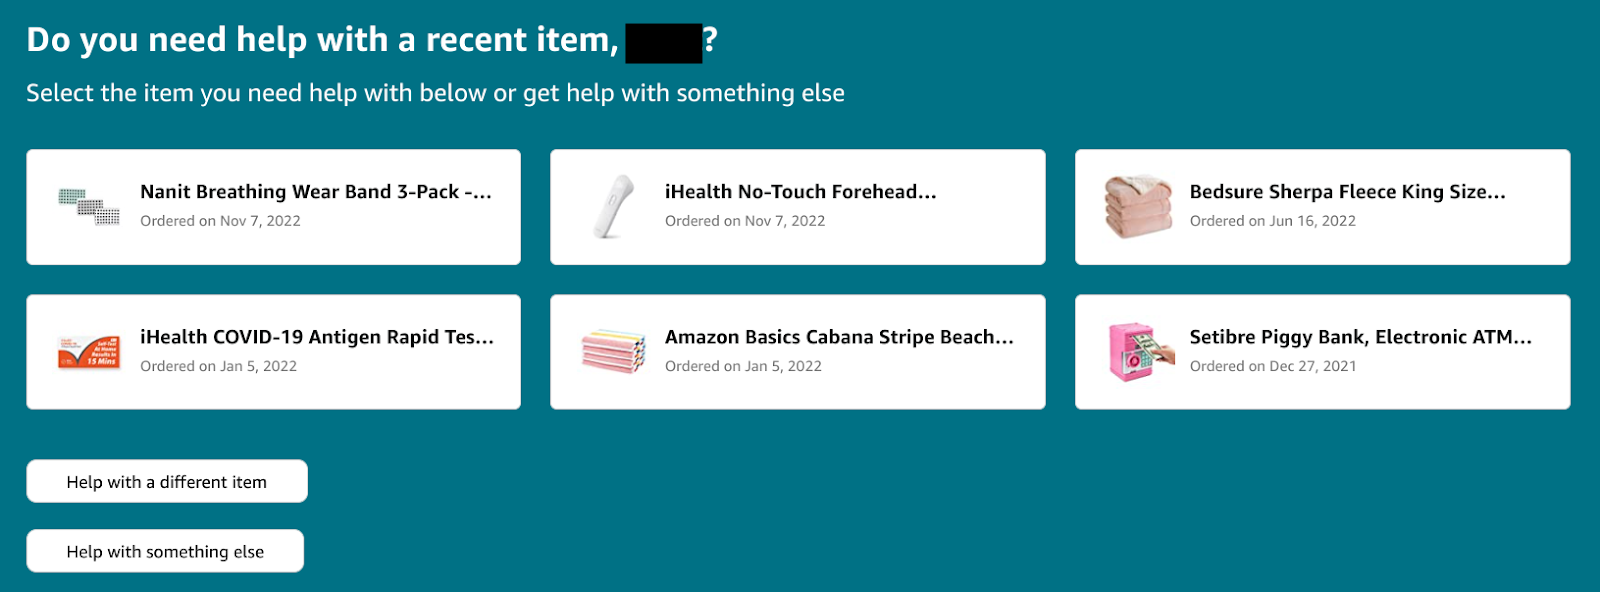Click the iHealth thermometer product image
Image resolution: width=1600 pixels, height=592 pixels.
click(610, 205)
